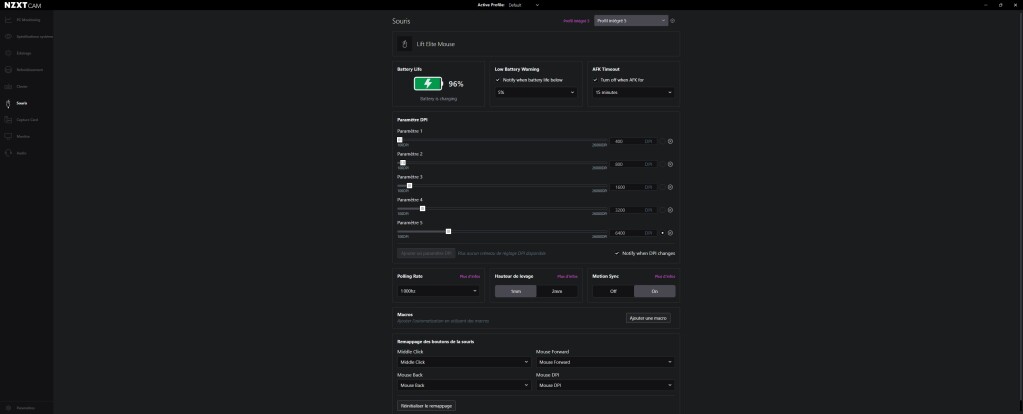Remove DPI Paramètre 5 with its X icon

click(x=670, y=233)
